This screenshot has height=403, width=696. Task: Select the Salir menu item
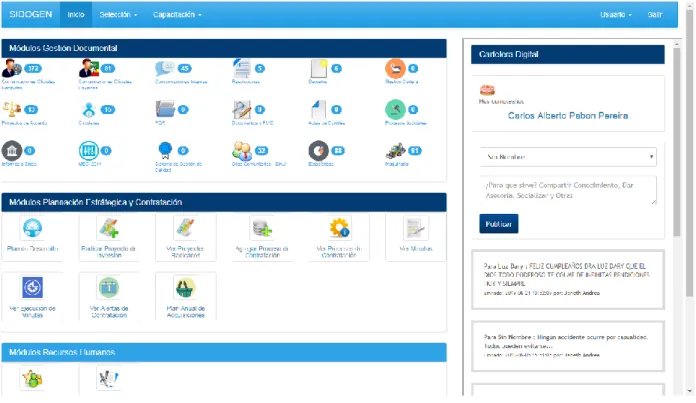point(655,15)
